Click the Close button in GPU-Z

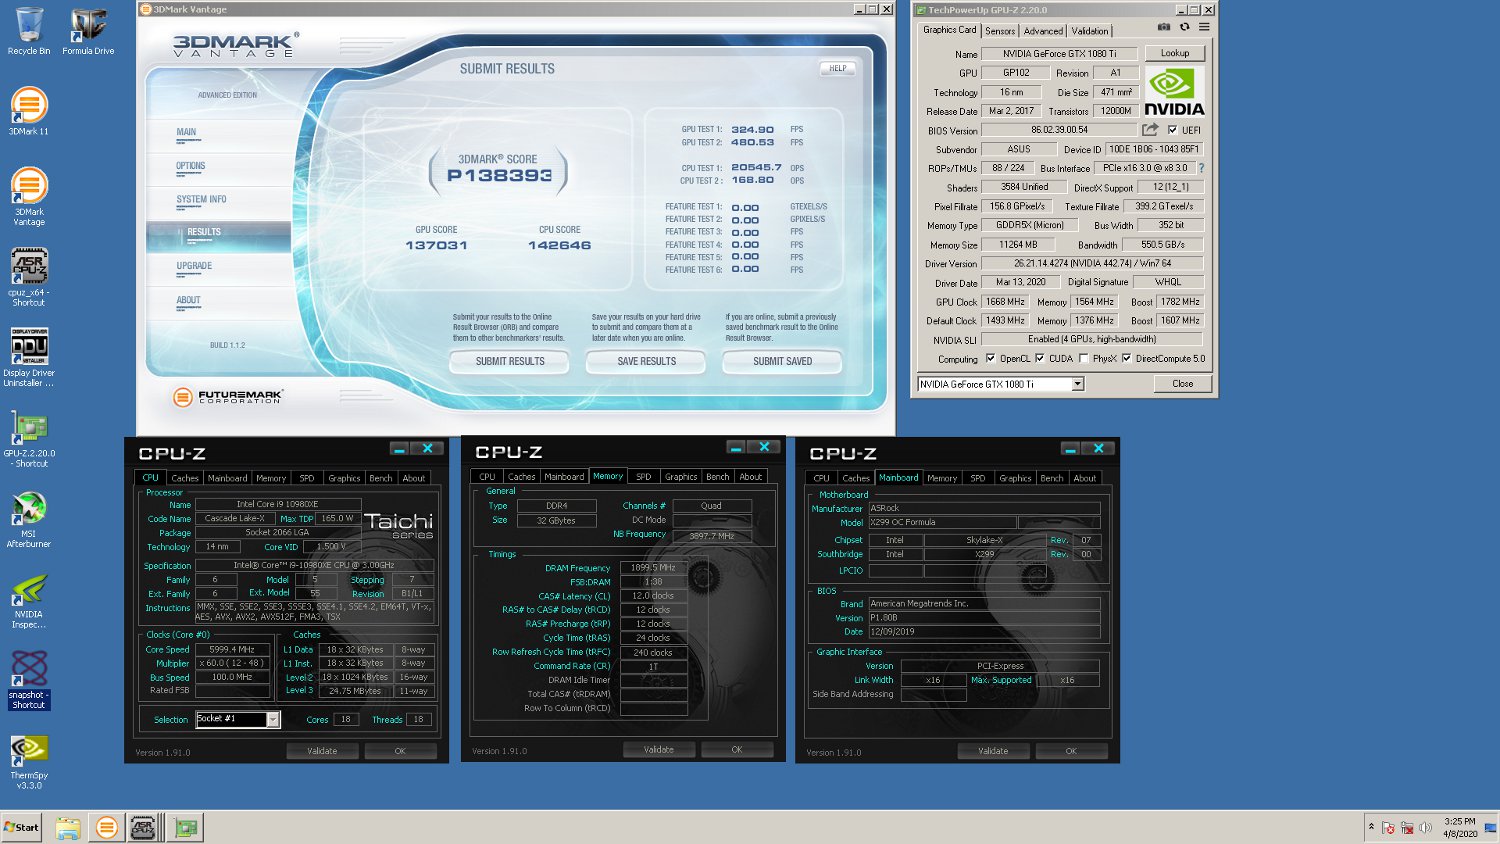pos(1182,384)
